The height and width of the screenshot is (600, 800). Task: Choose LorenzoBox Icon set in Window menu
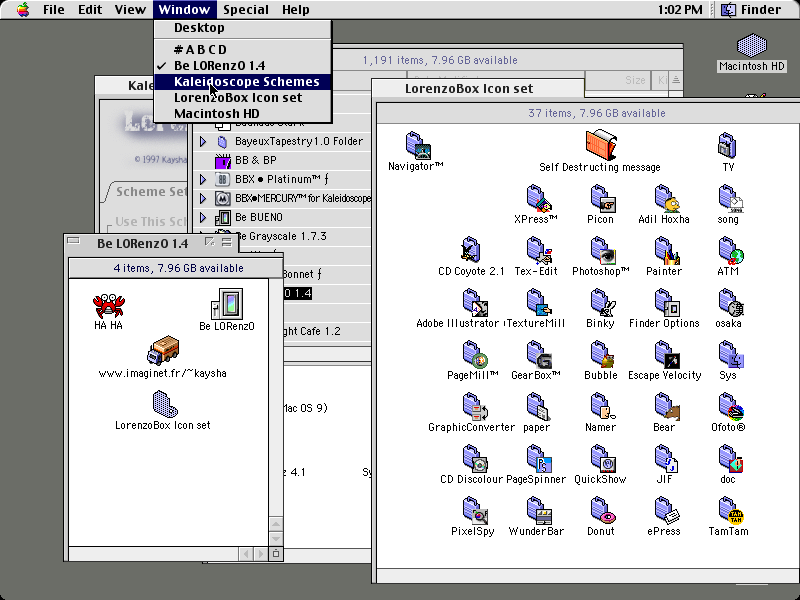pos(243,98)
